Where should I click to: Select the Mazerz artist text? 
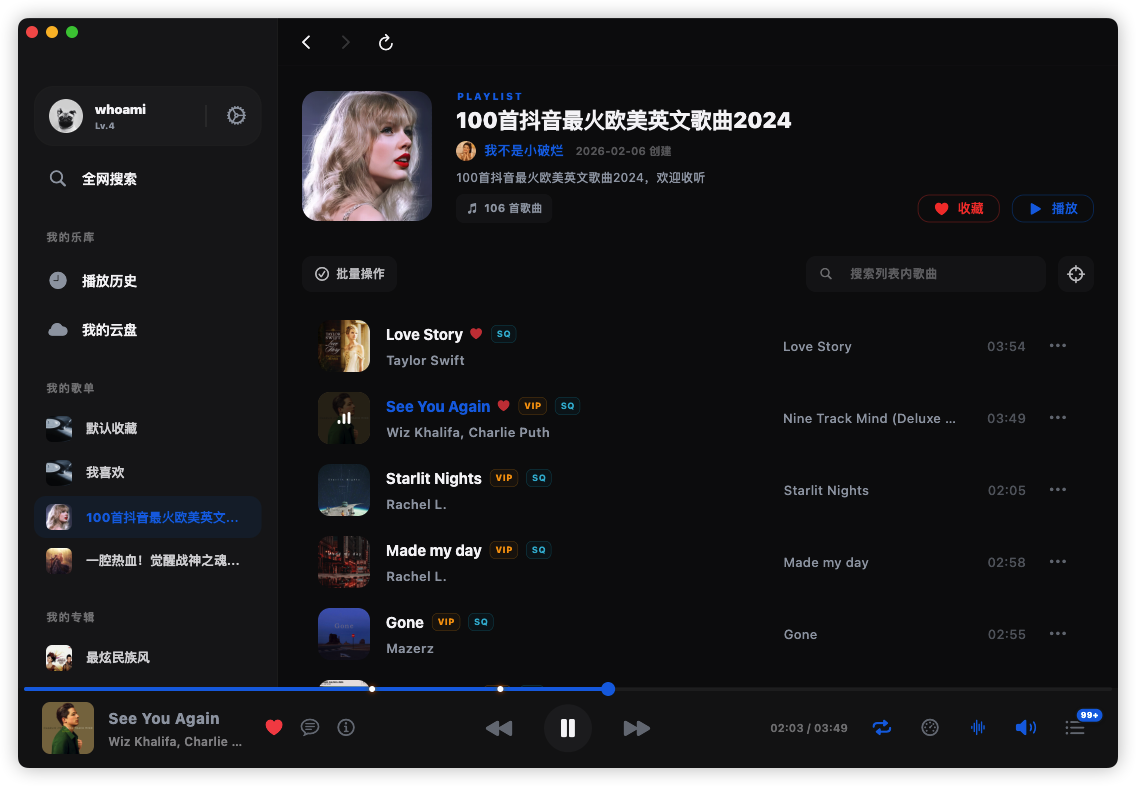[x=410, y=649]
